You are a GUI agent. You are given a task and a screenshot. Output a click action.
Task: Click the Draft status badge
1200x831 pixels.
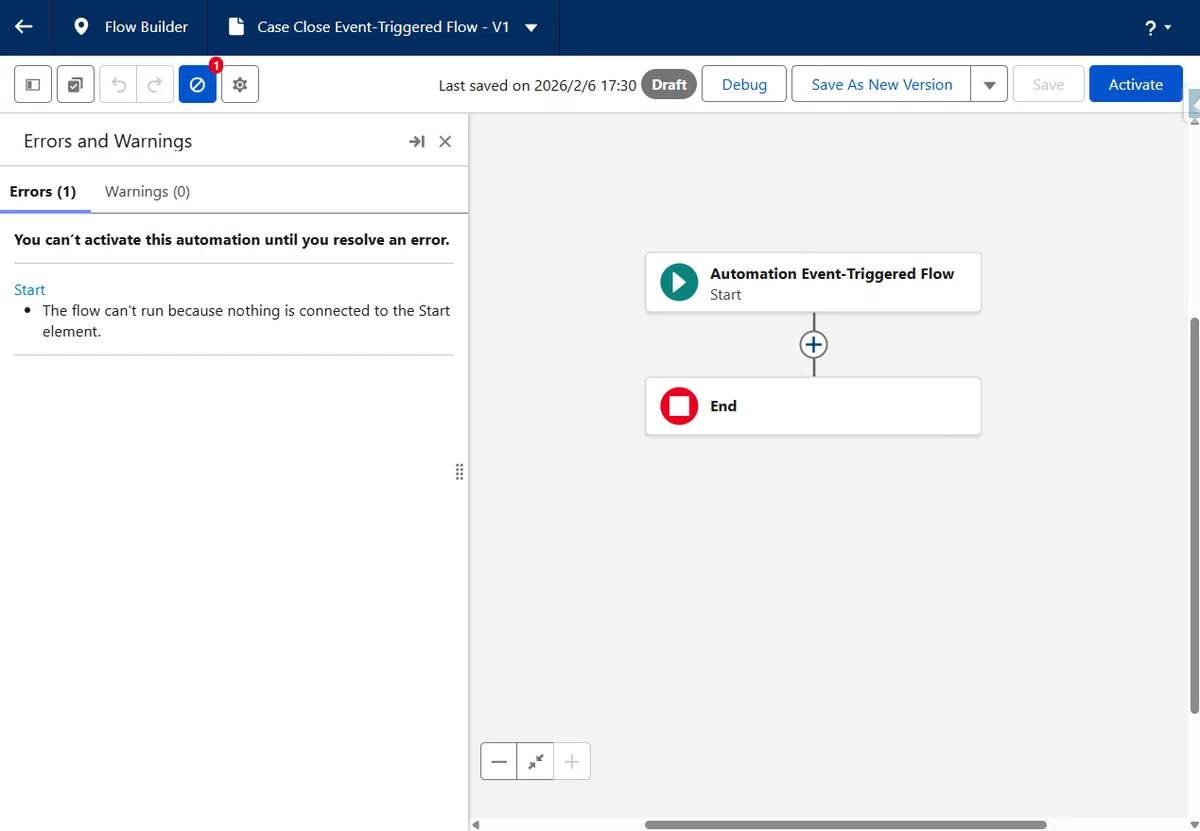coord(669,84)
